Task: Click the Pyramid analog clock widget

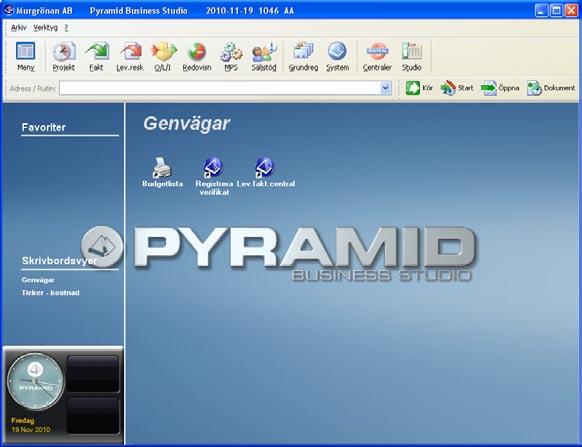Action: pos(35,381)
